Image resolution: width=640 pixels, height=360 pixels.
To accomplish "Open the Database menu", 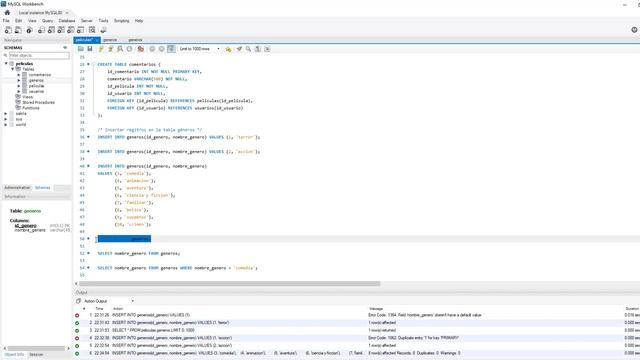I will click(67, 21).
